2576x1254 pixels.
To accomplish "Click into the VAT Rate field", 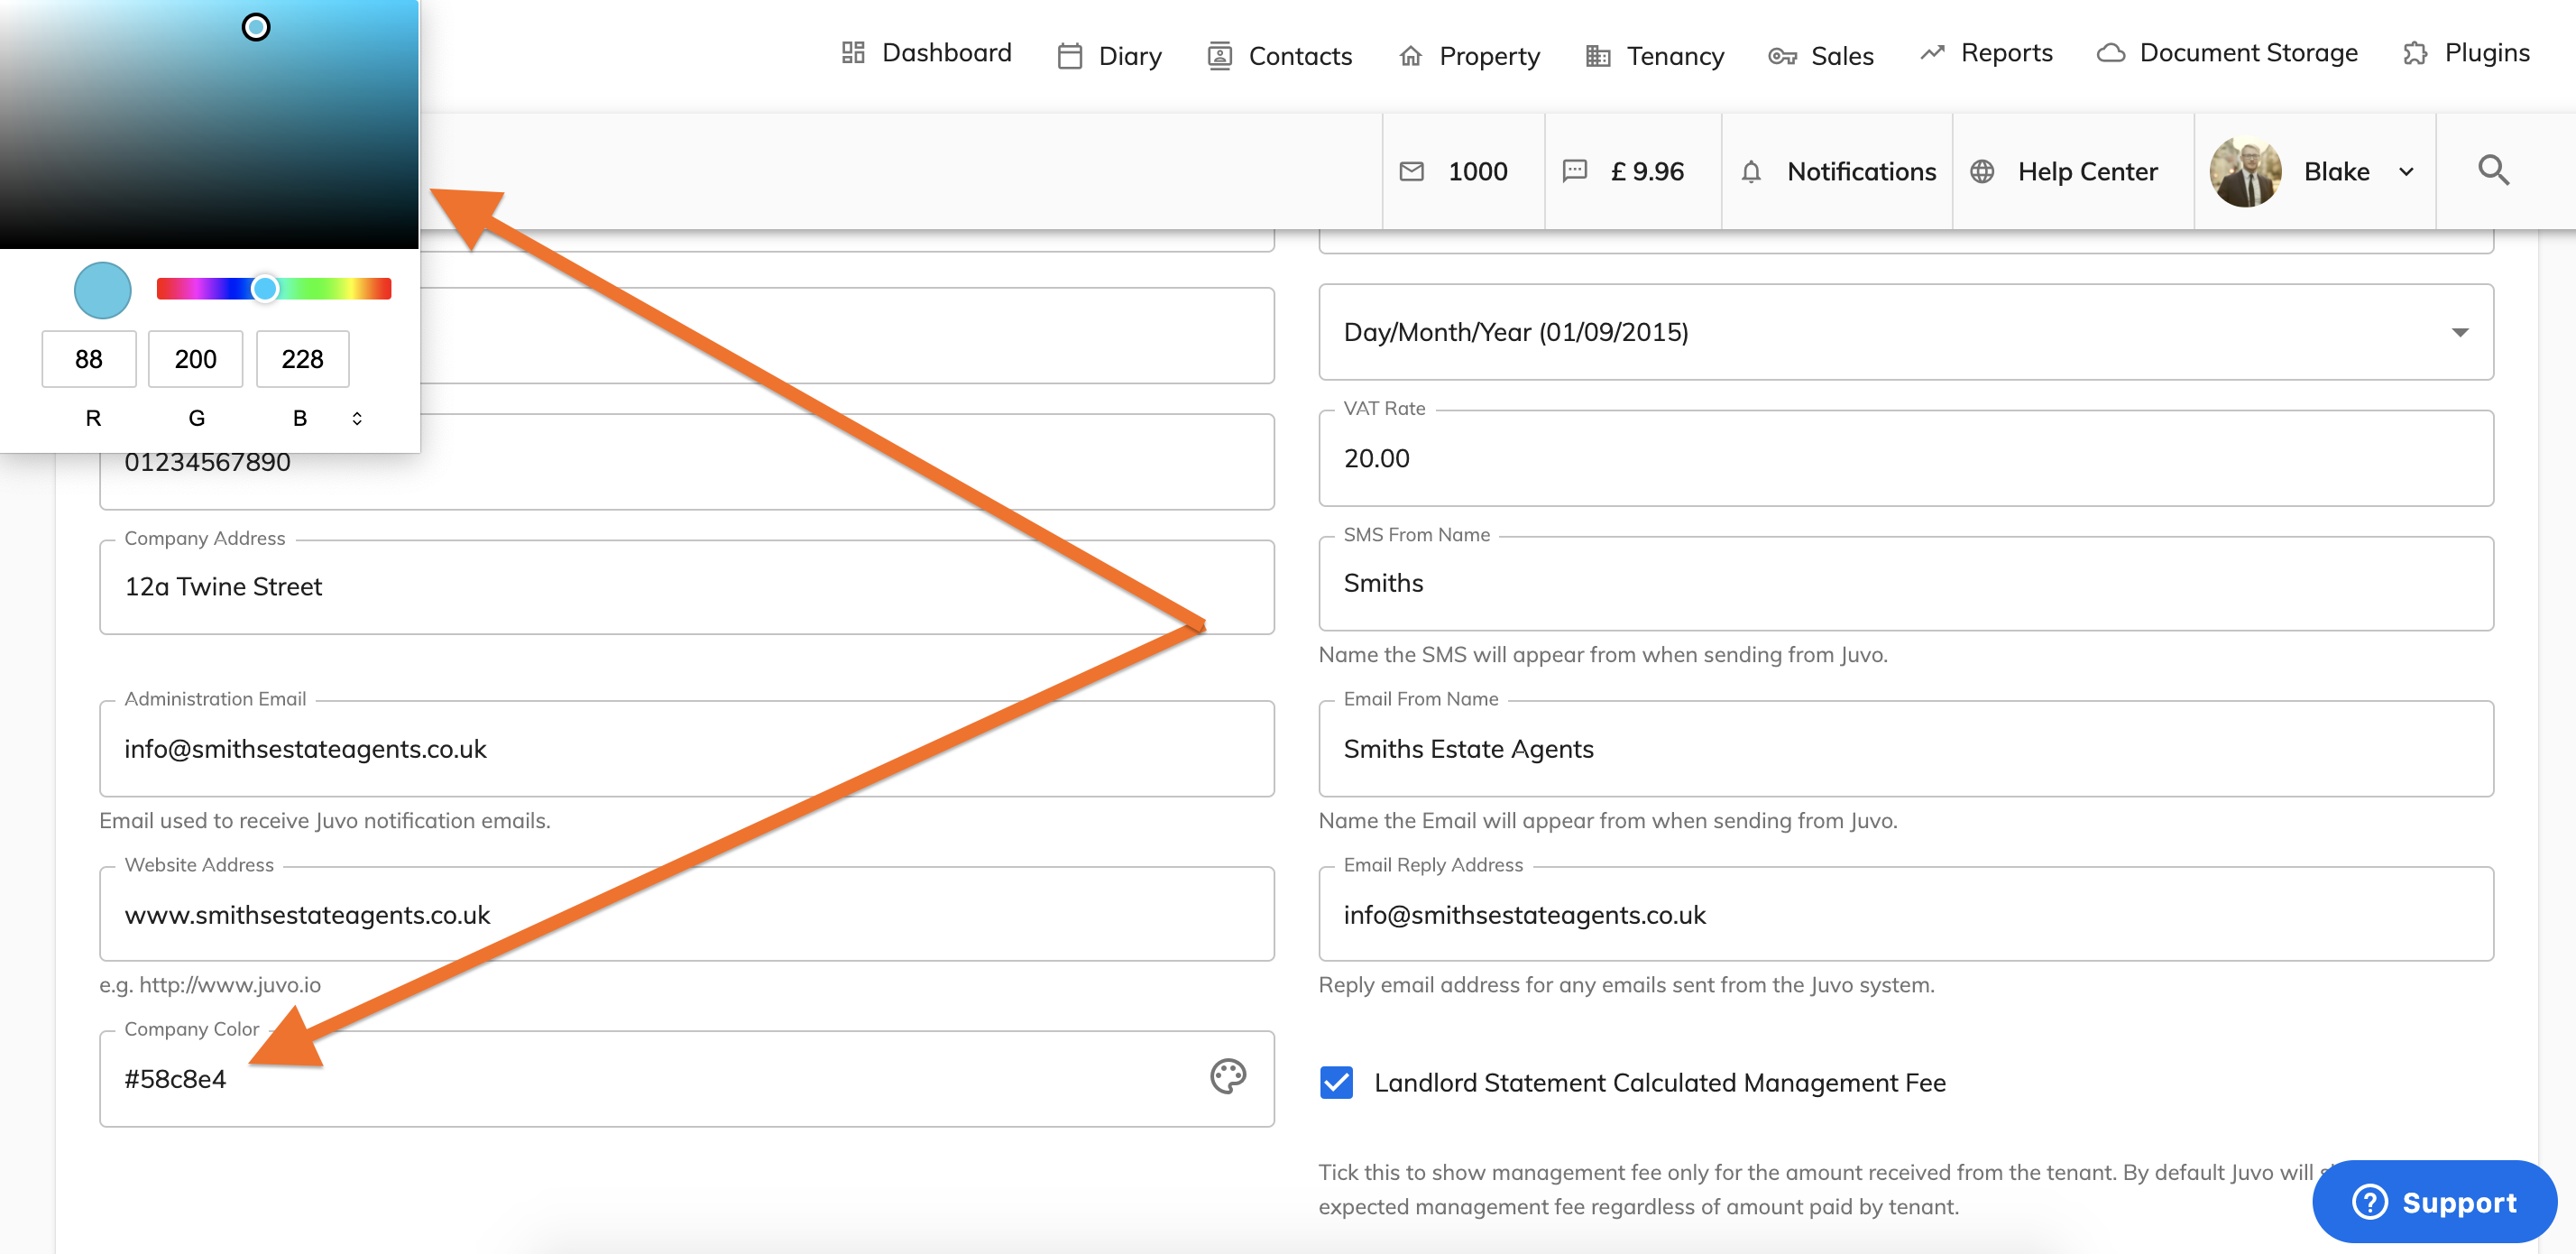I will coord(1904,459).
